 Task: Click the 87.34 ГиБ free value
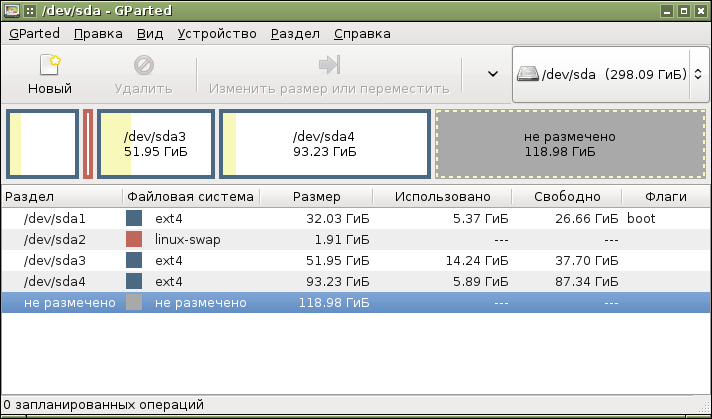point(587,281)
